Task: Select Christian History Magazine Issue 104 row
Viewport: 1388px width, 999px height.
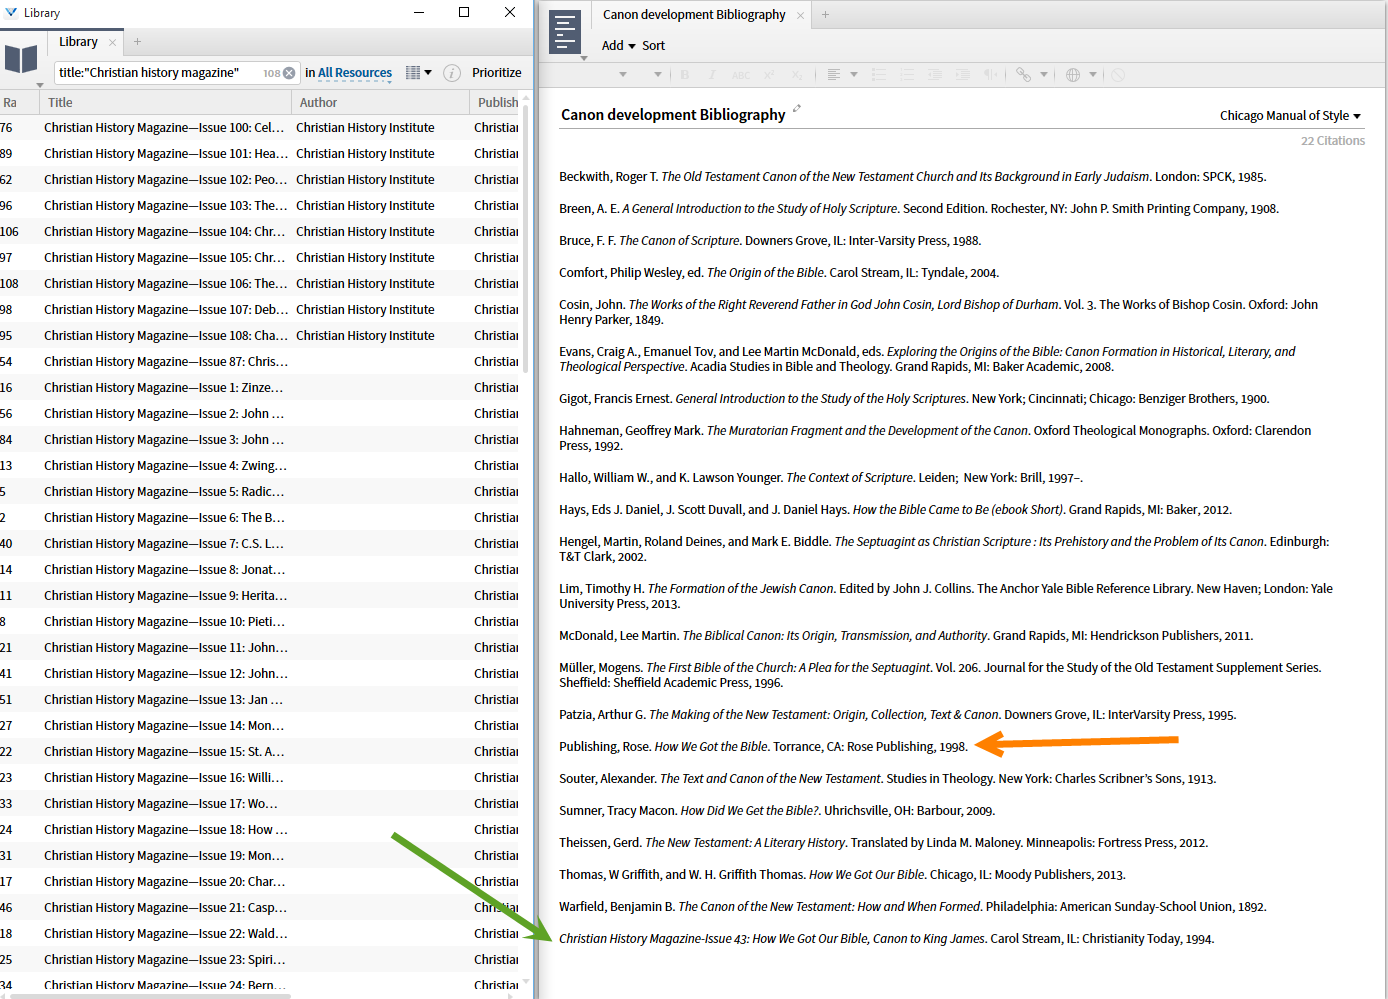Action: click(260, 232)
